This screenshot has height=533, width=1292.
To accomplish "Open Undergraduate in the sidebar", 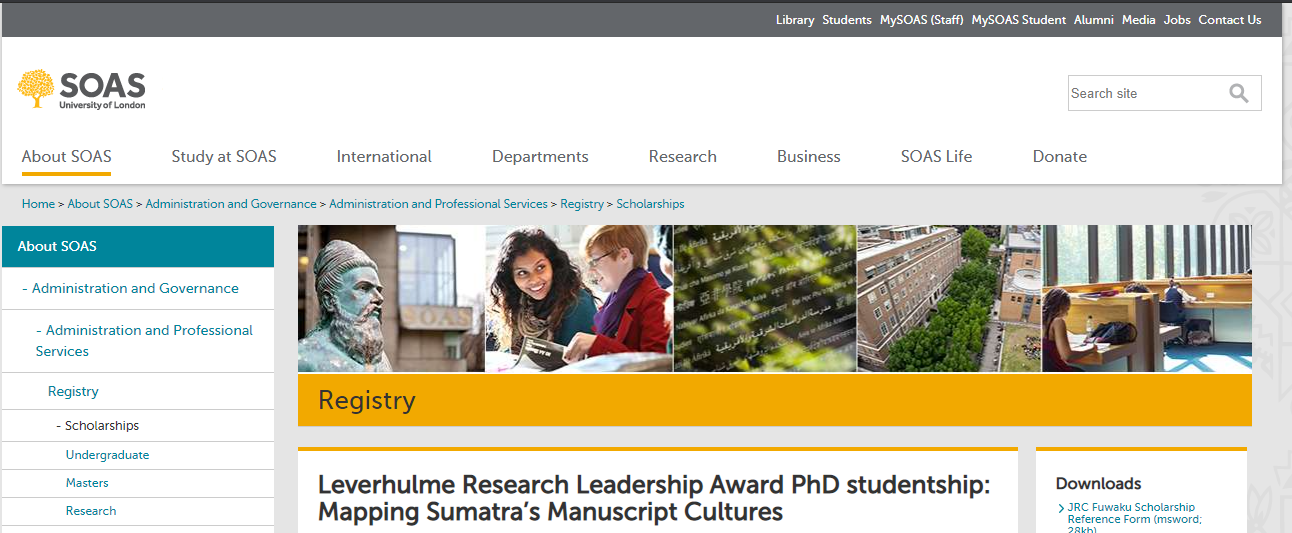I will tap(107, 455).
